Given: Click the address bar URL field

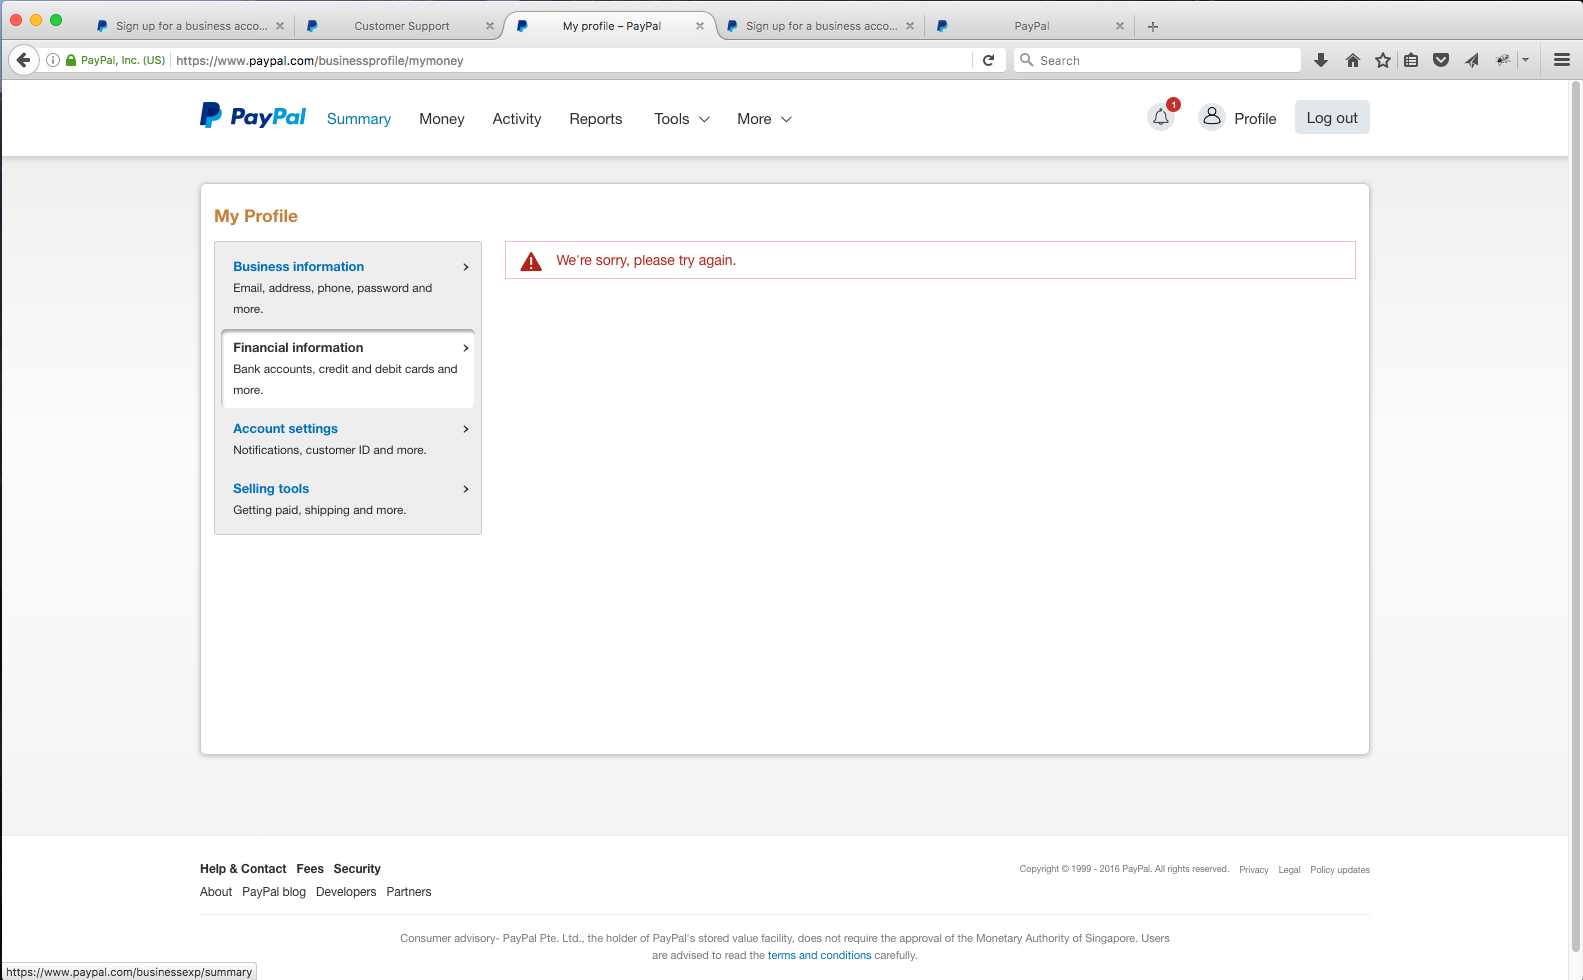Looking at the screenshot, I should (x=570, y=60).
